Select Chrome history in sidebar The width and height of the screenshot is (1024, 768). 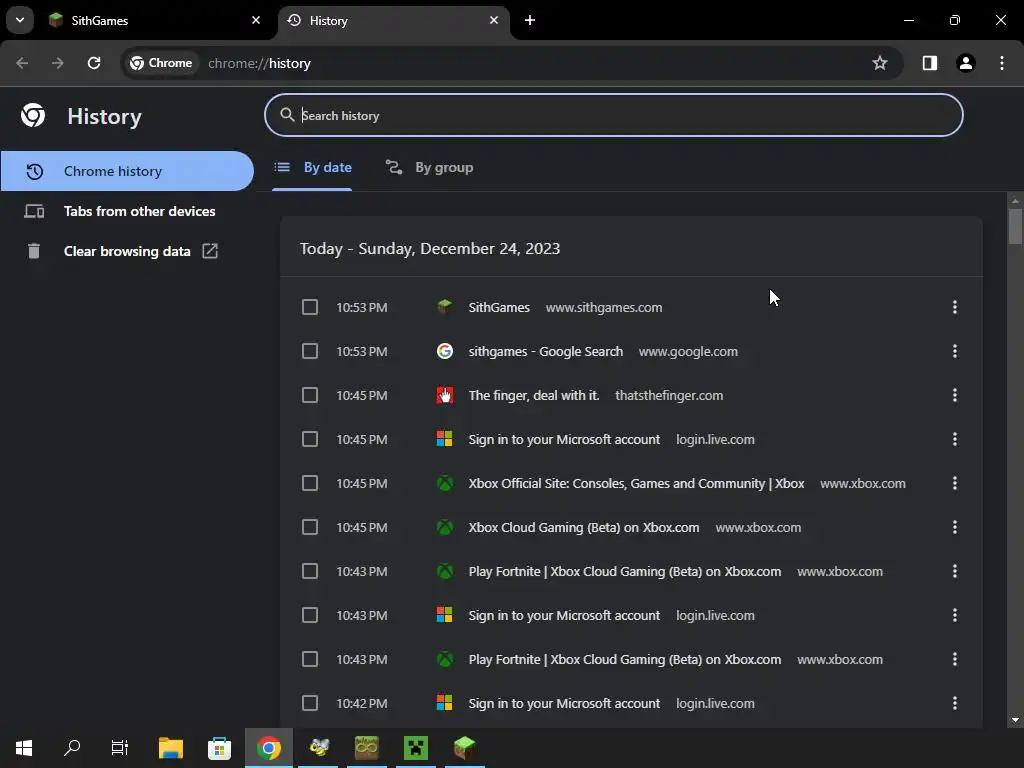point(127,171)
